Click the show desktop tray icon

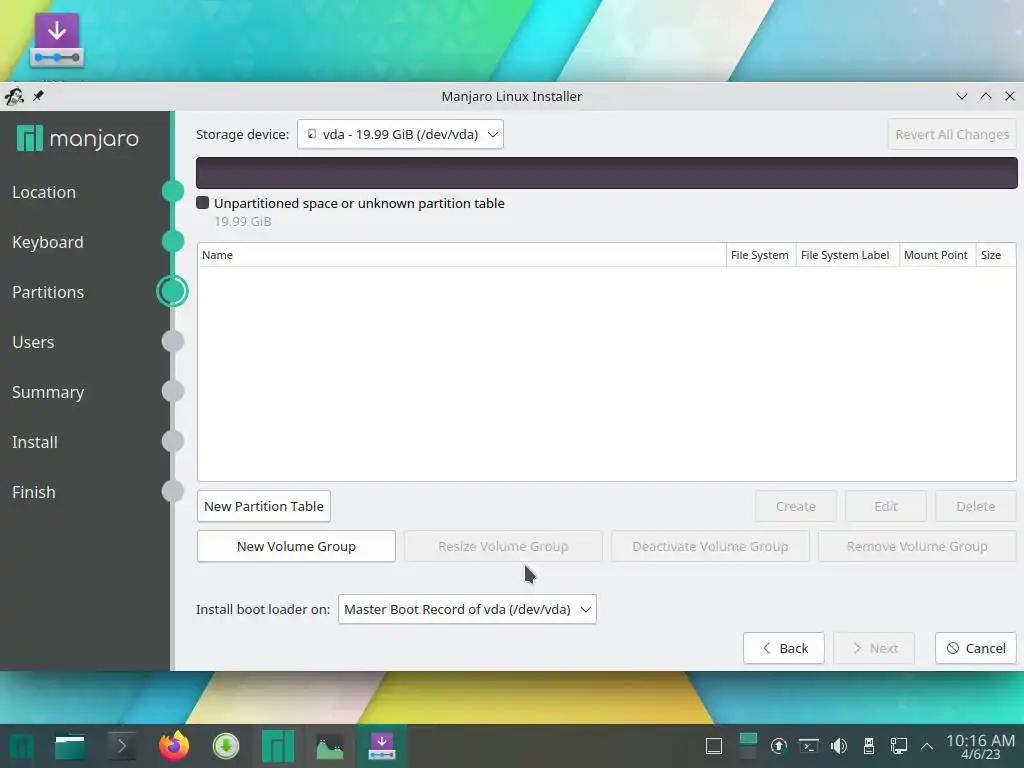click(714, 746)
